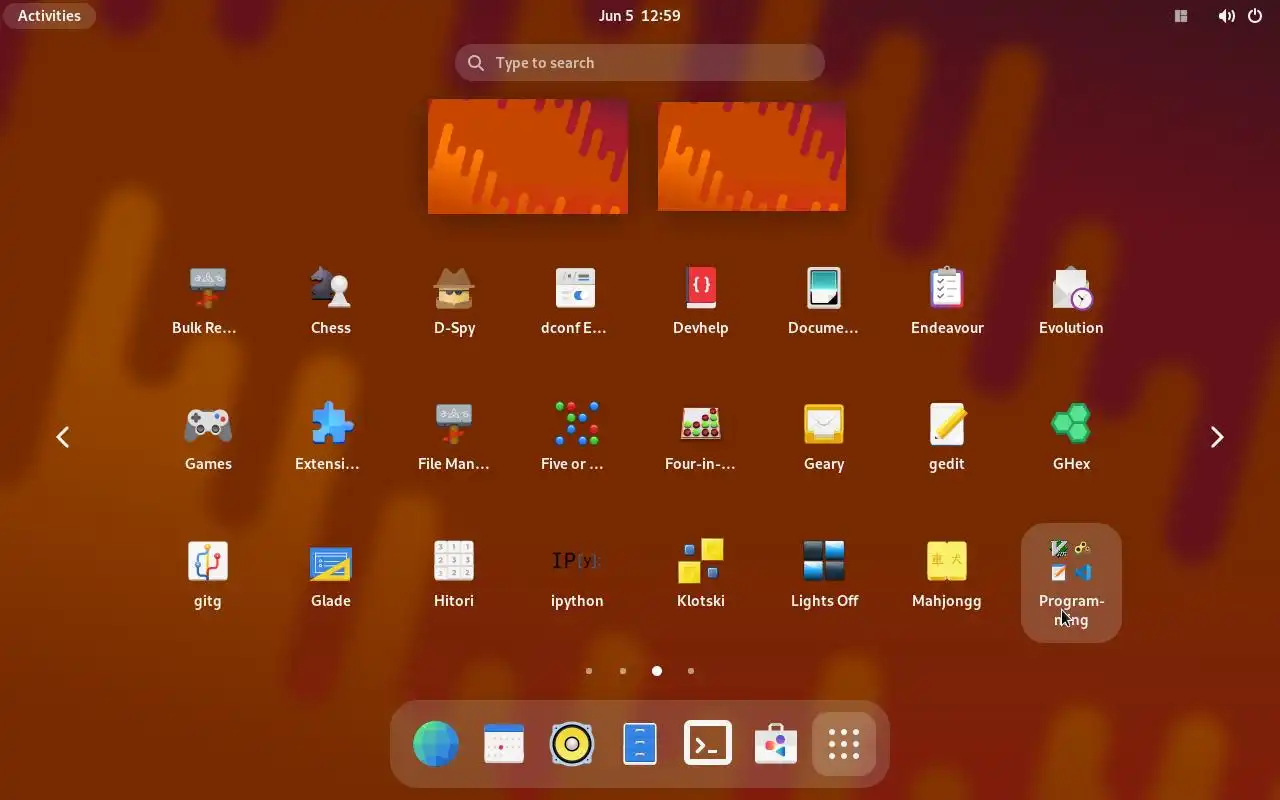Jump to the second app page dot
The image size is (1280, 800).
623,671
